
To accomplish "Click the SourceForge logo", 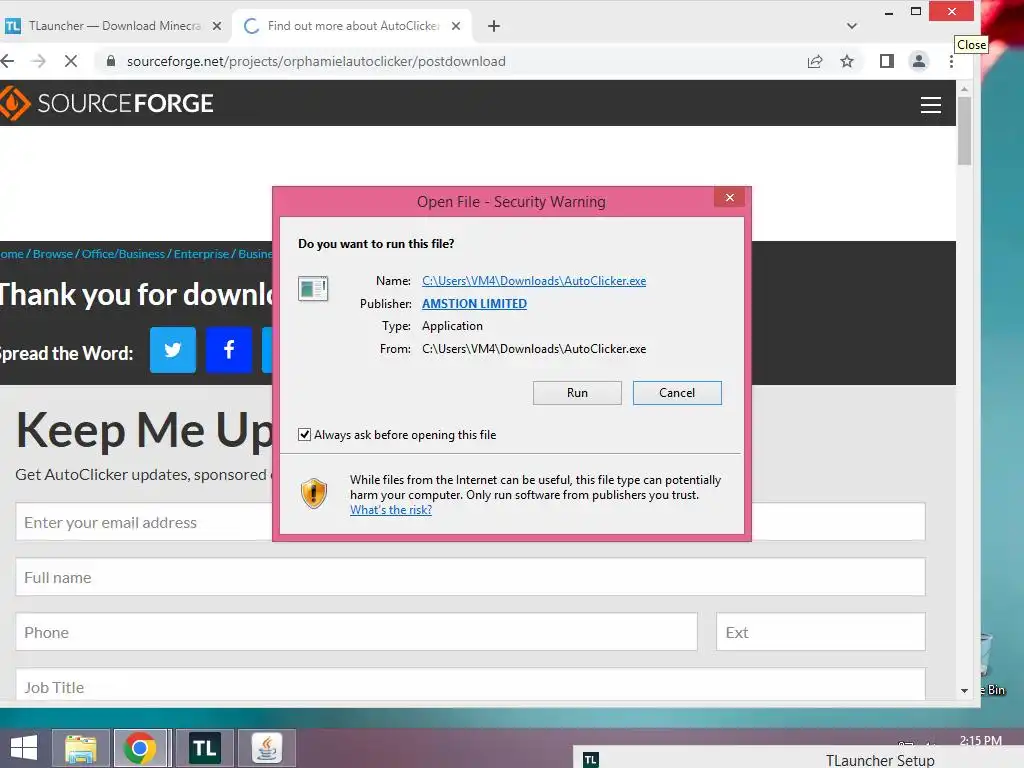I will pos(106,103).
